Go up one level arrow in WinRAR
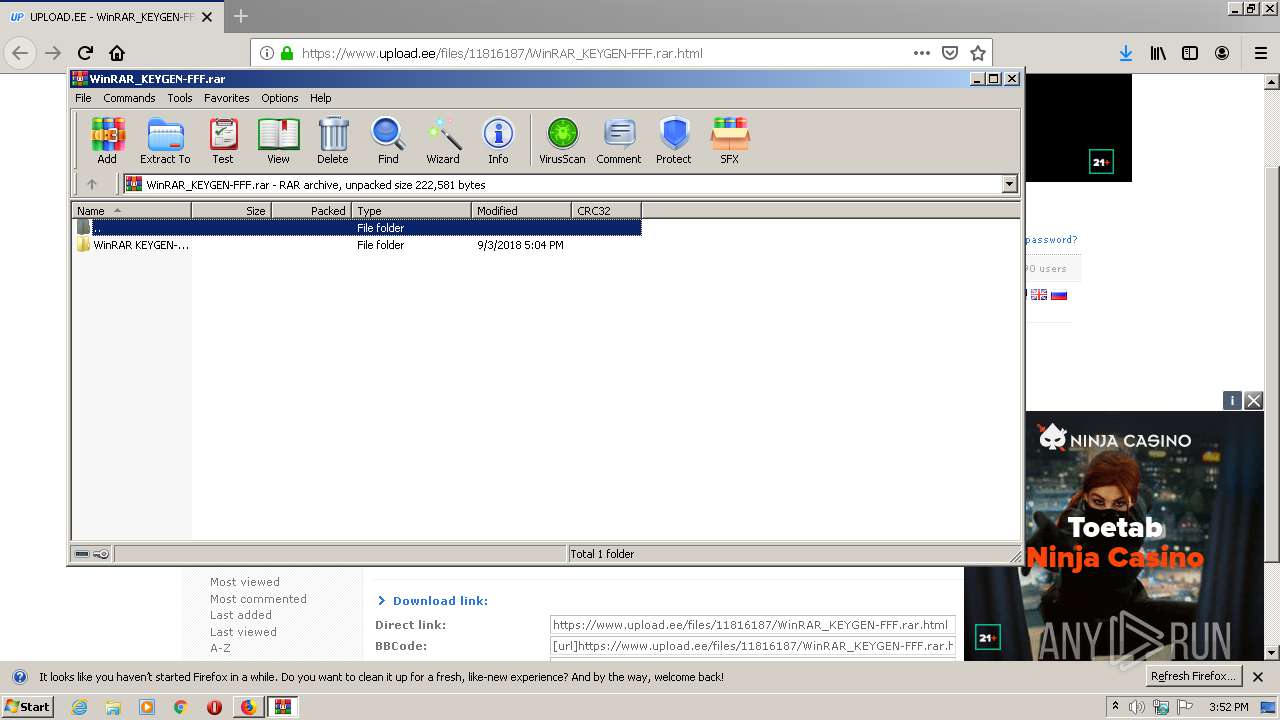 point(92,184)
